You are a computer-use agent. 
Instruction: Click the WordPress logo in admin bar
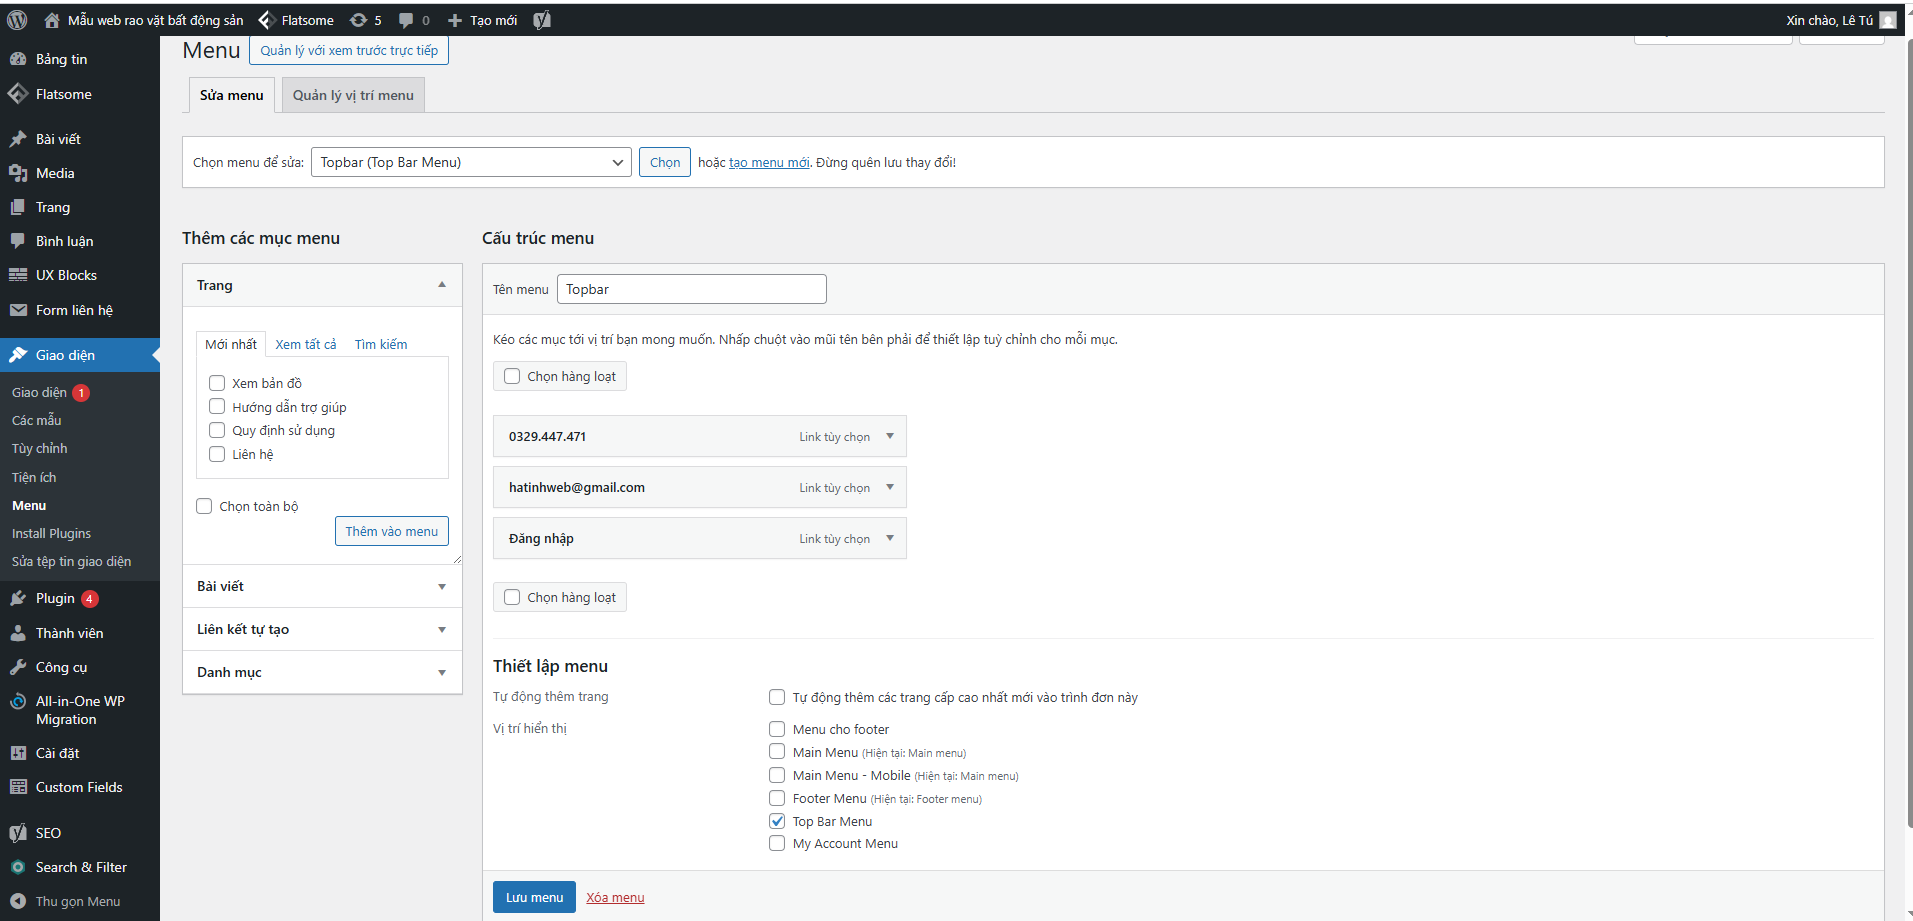pyautogui.click(x=17, y=20)
